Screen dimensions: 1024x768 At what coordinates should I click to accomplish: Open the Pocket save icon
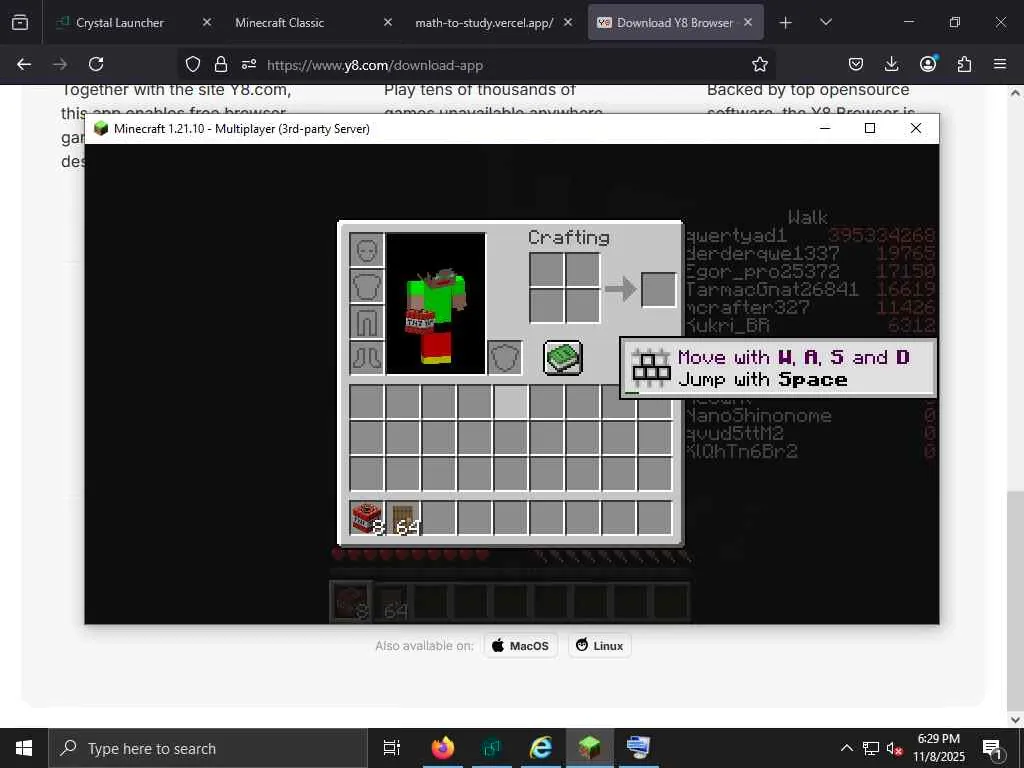coord(856,64)
